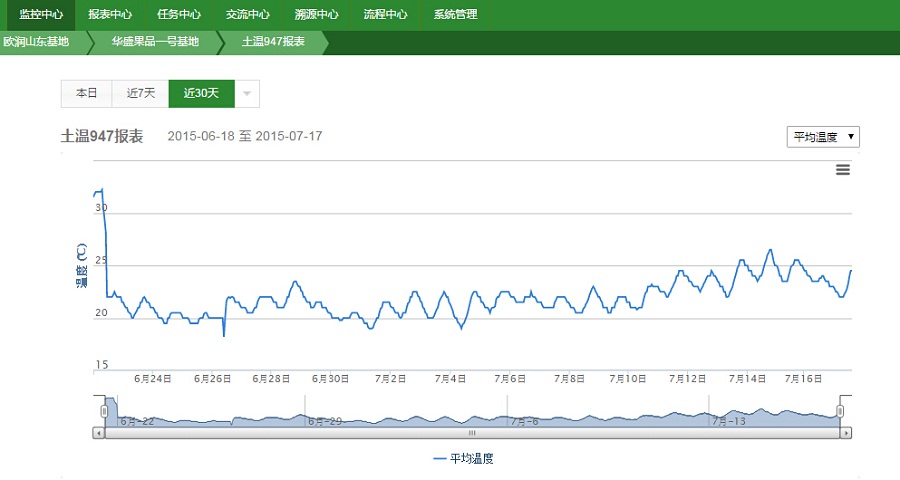Open the chart hamburger export menu
Screen dimensions: 900x480
tap(842, 170)
